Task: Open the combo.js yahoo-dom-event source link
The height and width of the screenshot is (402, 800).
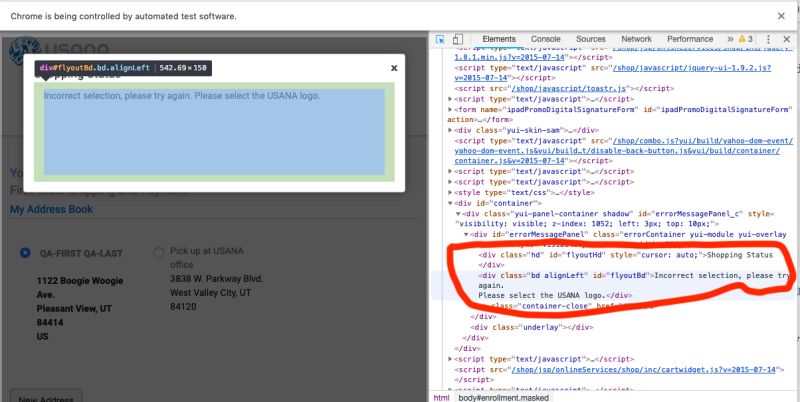Action: click(624, 150)
